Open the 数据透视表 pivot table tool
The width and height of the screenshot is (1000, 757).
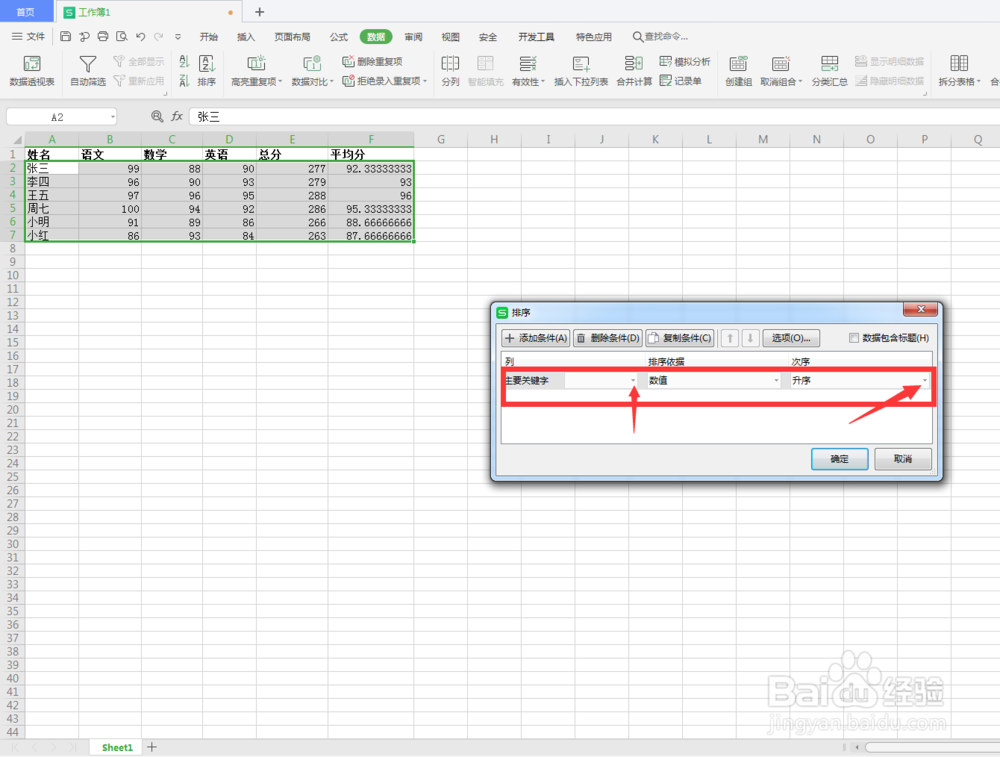tap(32, 71)
